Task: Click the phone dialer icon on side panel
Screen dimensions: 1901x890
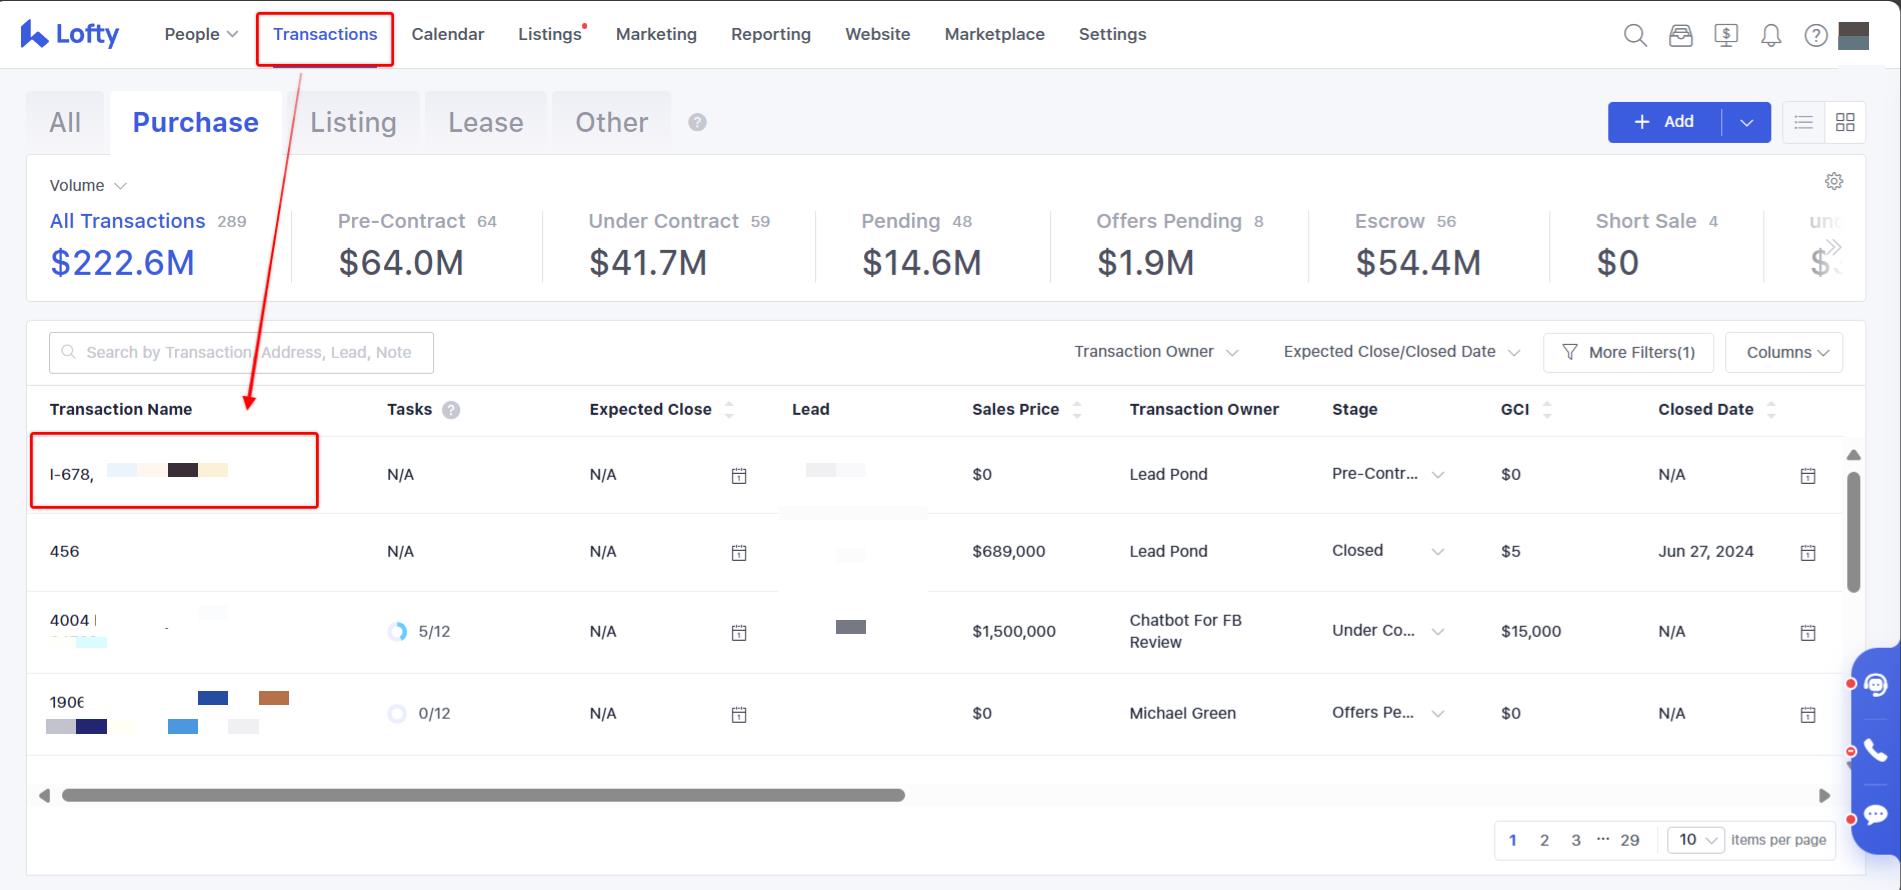Action: 1875,751
